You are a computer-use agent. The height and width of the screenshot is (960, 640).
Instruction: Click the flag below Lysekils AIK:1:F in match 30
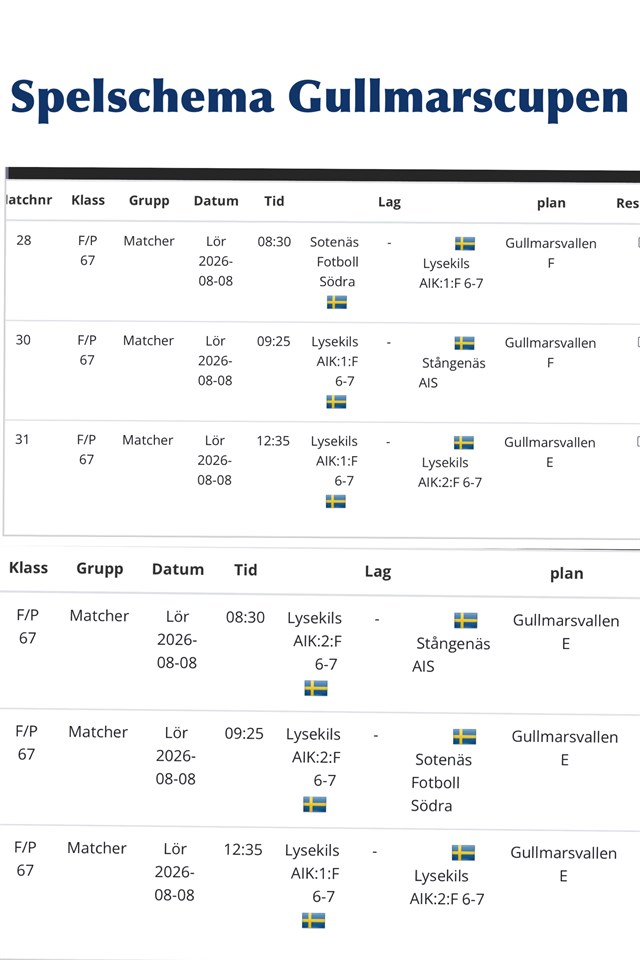tap(336, 402)
